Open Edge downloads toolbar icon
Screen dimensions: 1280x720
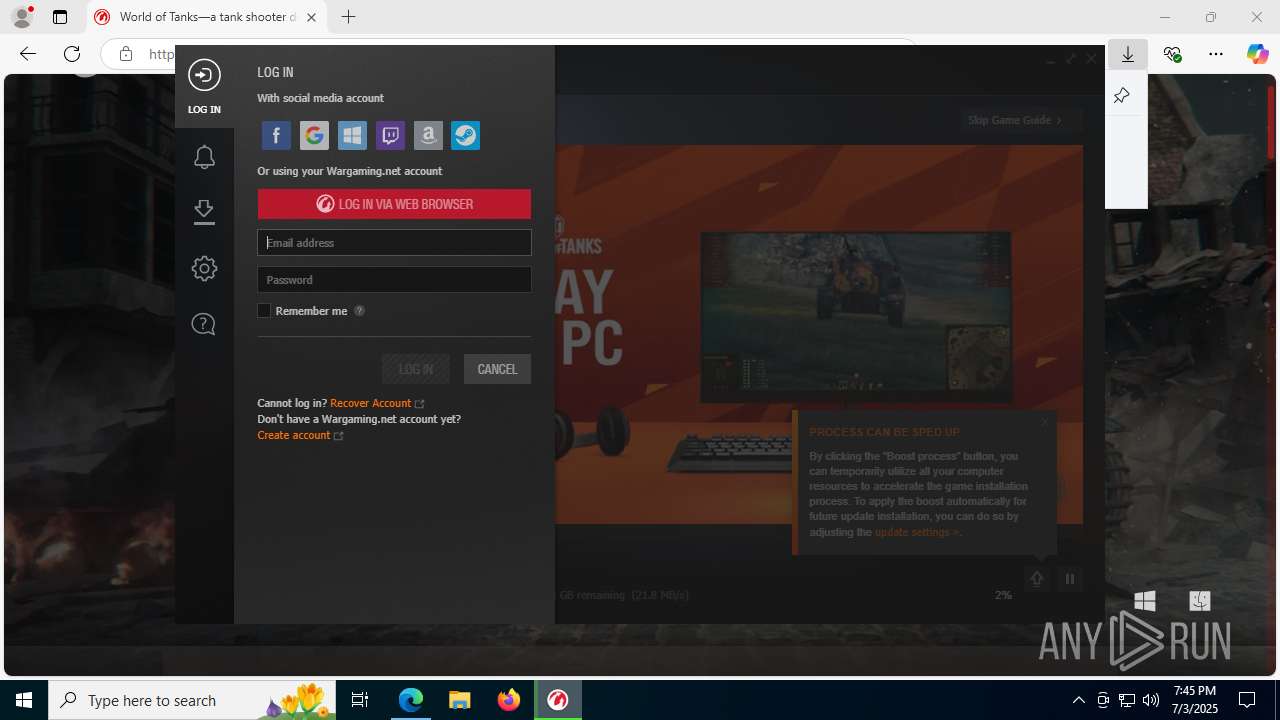pos(1128,54)
